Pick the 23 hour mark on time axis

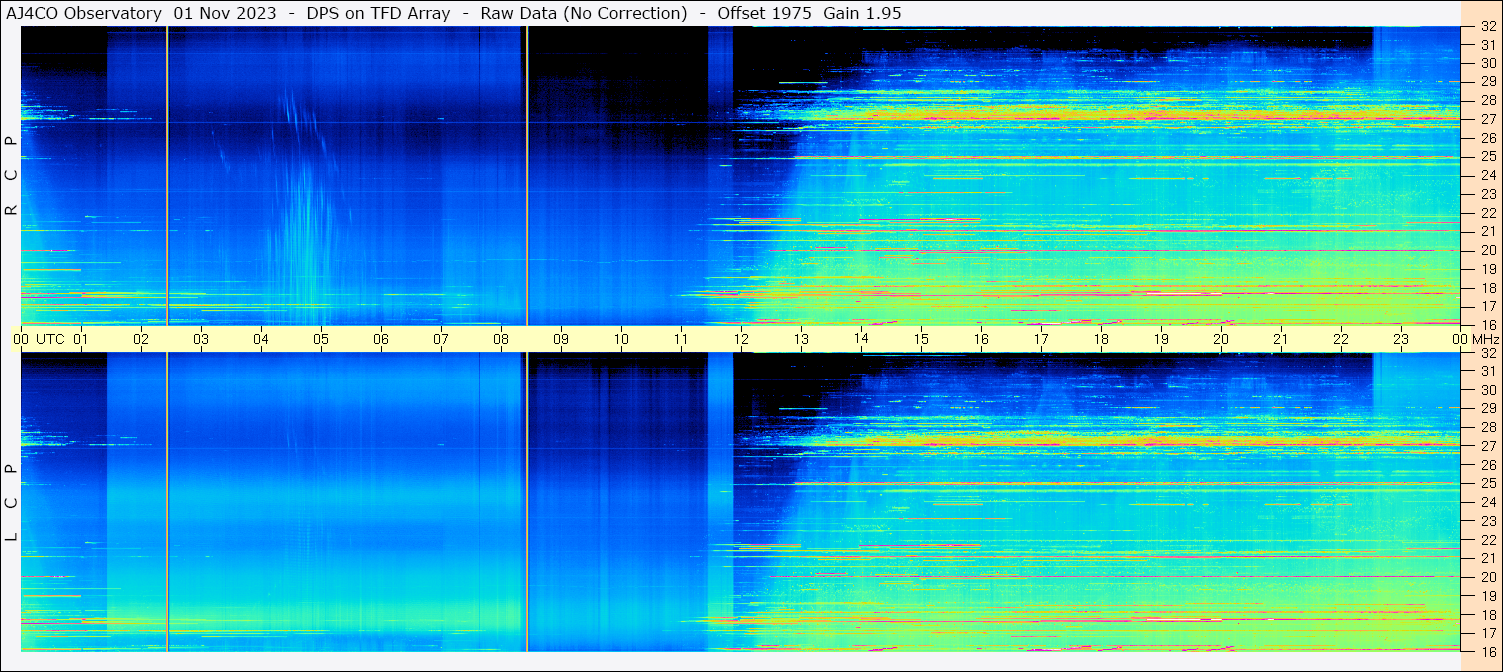coord(1401,339)
